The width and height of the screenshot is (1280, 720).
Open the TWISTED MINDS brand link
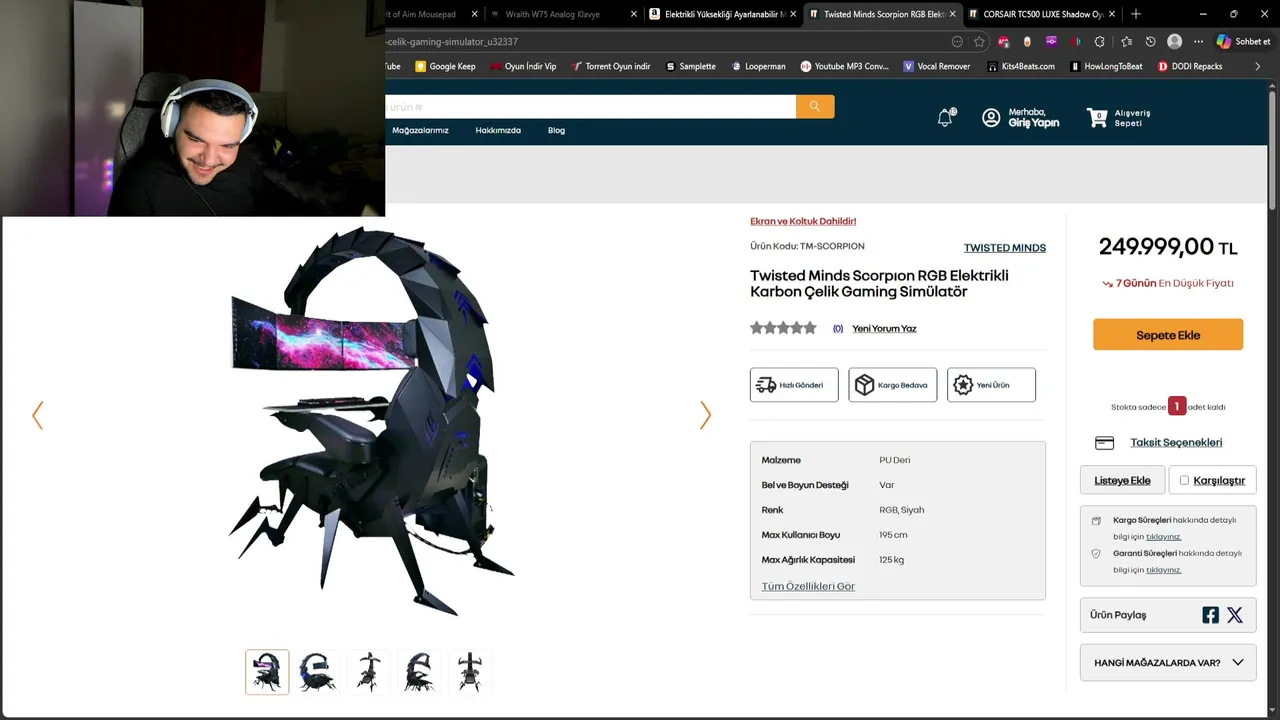1005,248
